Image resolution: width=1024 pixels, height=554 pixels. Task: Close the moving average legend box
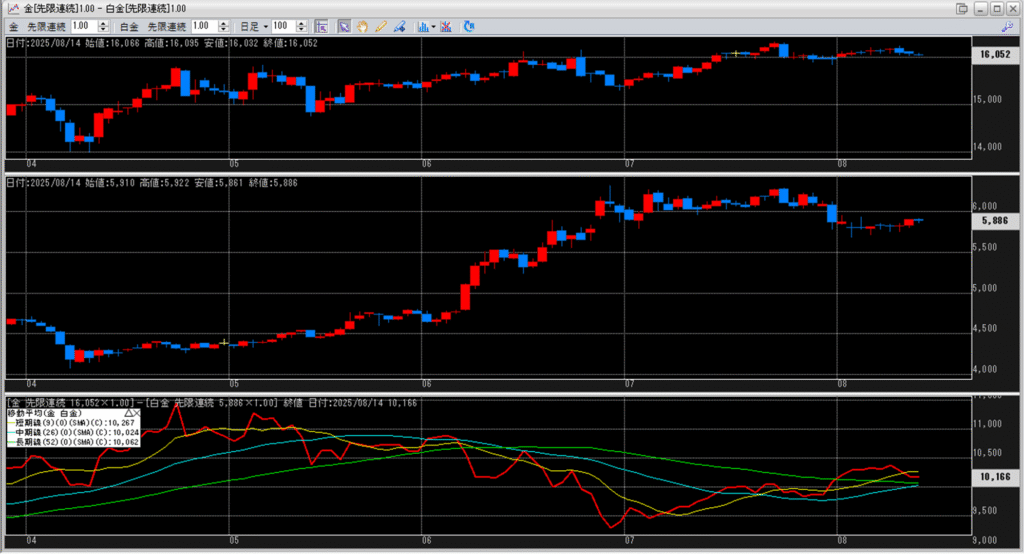coord(137,412)
